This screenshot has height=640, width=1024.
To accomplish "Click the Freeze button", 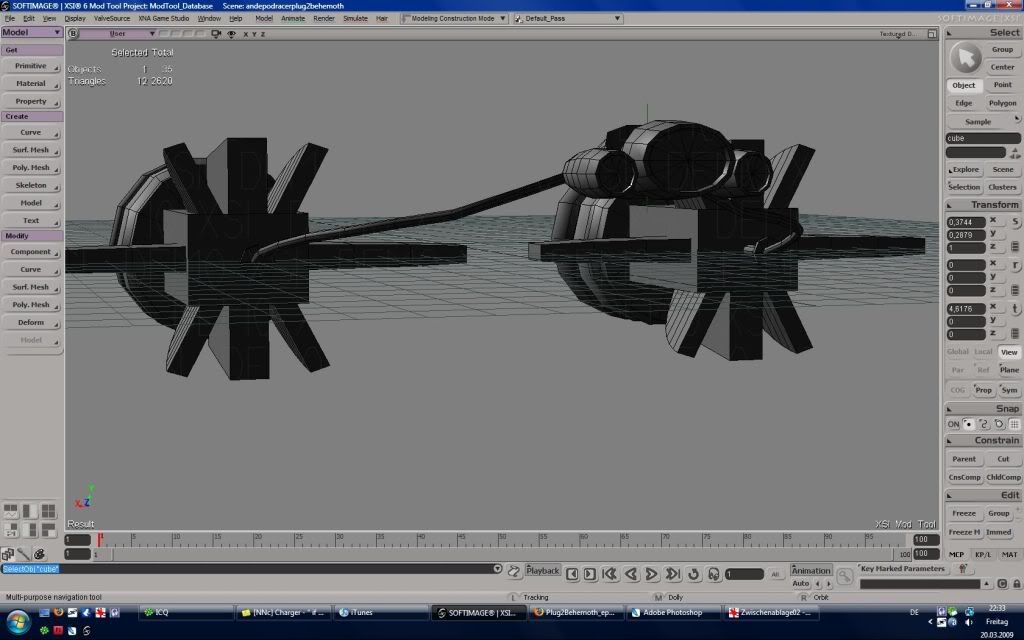I will [963, 513].
